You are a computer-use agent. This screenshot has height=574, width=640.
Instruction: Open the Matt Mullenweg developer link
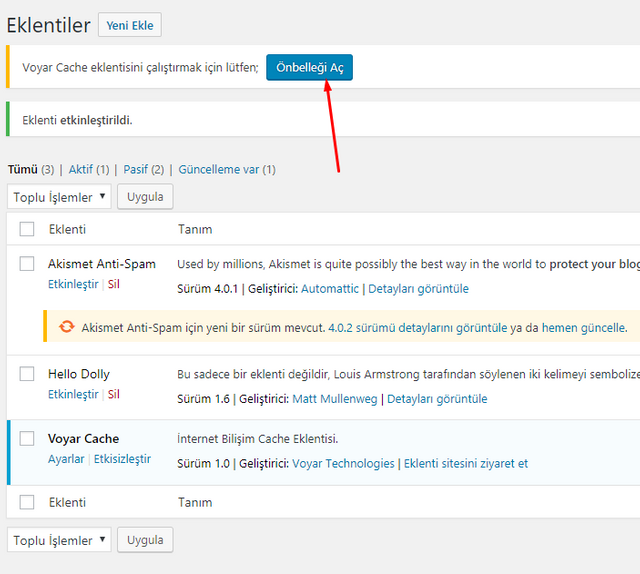click(335, 399)
